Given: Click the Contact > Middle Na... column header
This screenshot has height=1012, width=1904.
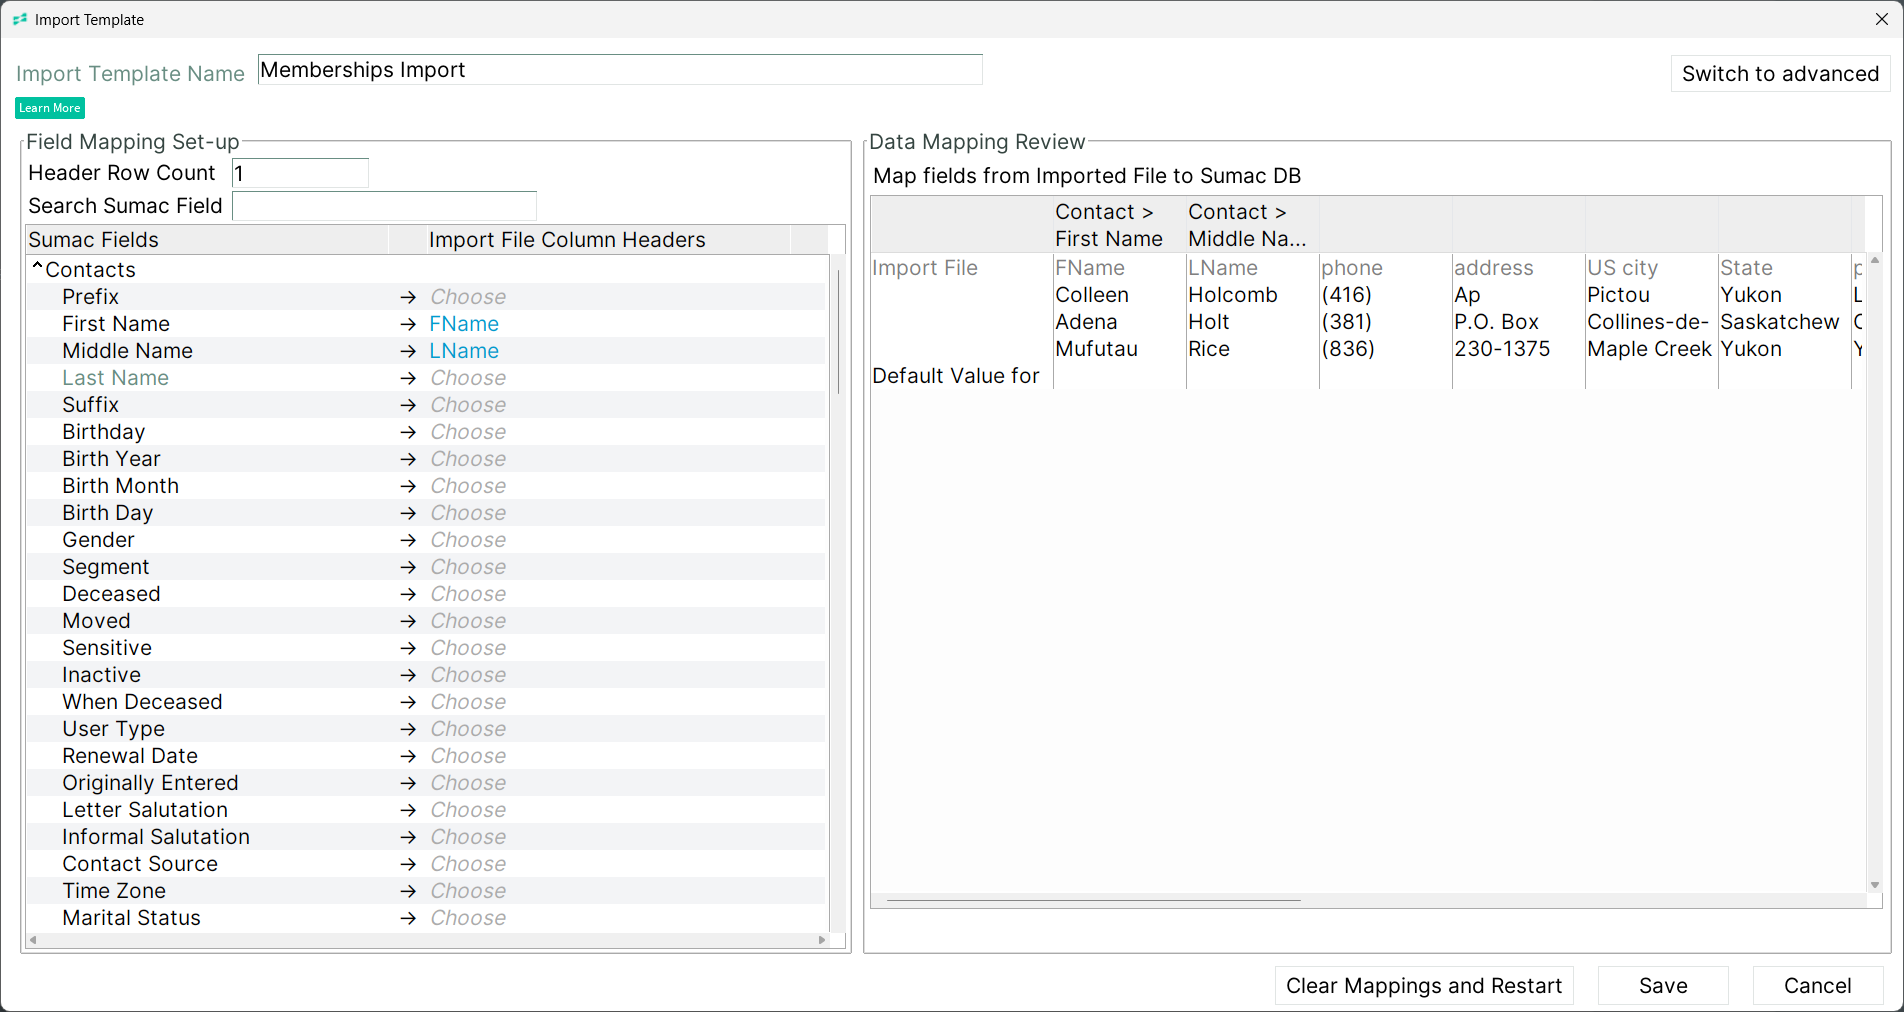Looking at the screenshot, I should (1252, 225).
